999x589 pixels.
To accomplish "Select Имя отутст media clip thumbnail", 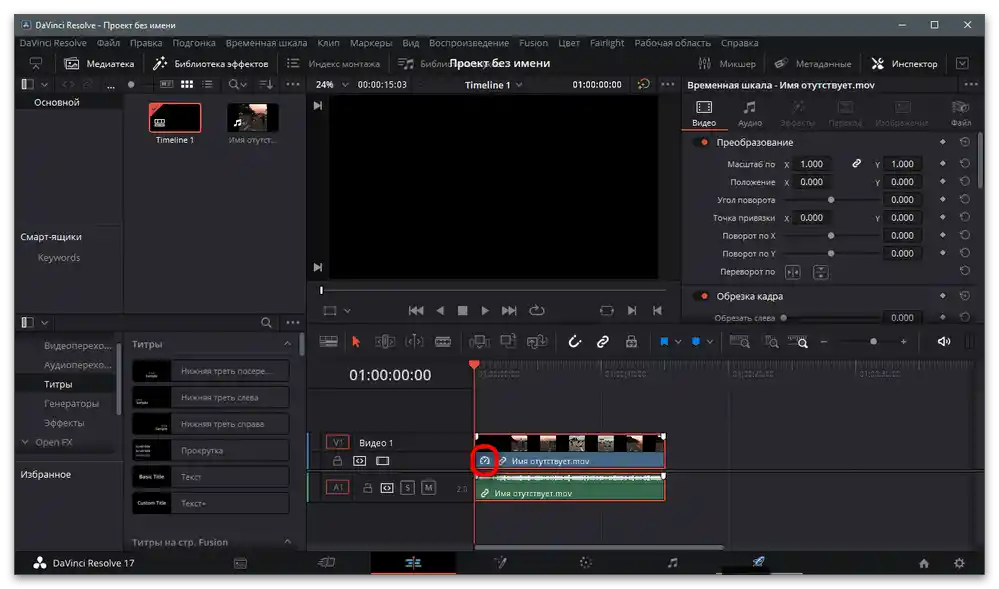I will 253,118.
